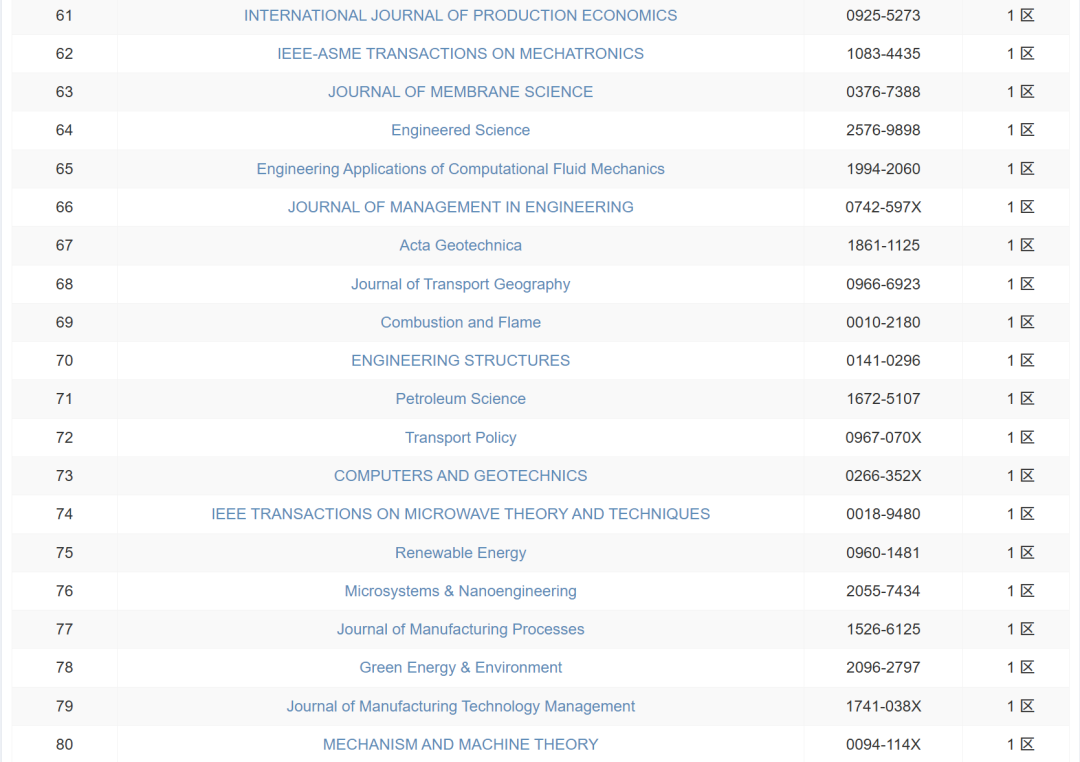Image resolution: width=1080 pixels, height=762 pixels.
Task: Select ISSN 2576-9898 cell
Action: [x=883, y=130]
